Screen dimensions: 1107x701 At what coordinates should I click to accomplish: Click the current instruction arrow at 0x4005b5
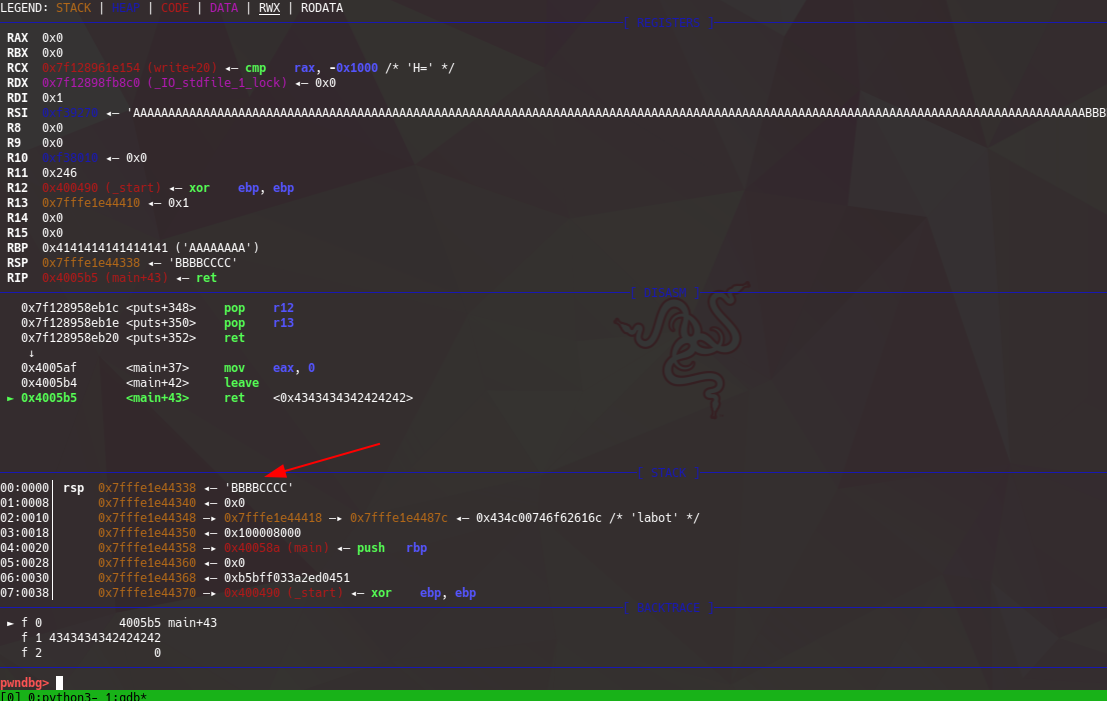[11, 398]
